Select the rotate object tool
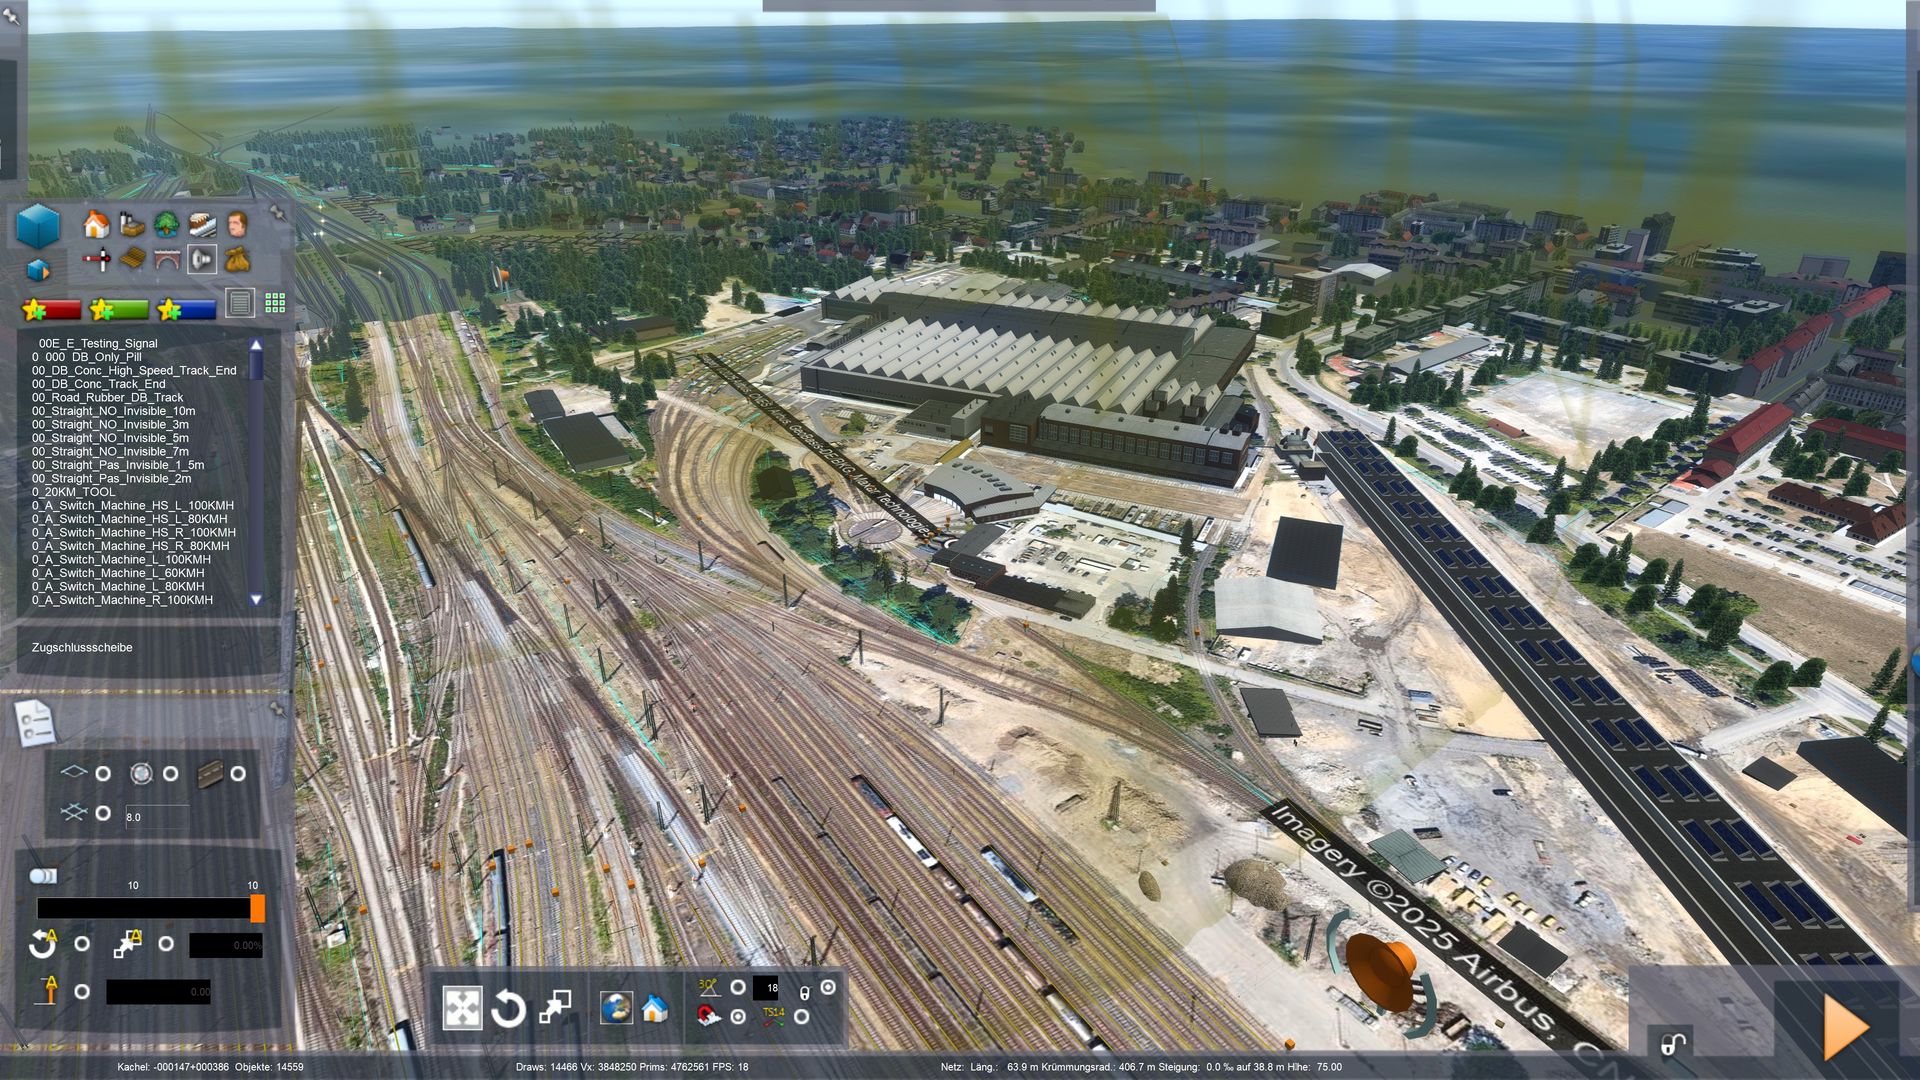The height and width of the screenshot is (1080, 1920). coord(508,1008)
